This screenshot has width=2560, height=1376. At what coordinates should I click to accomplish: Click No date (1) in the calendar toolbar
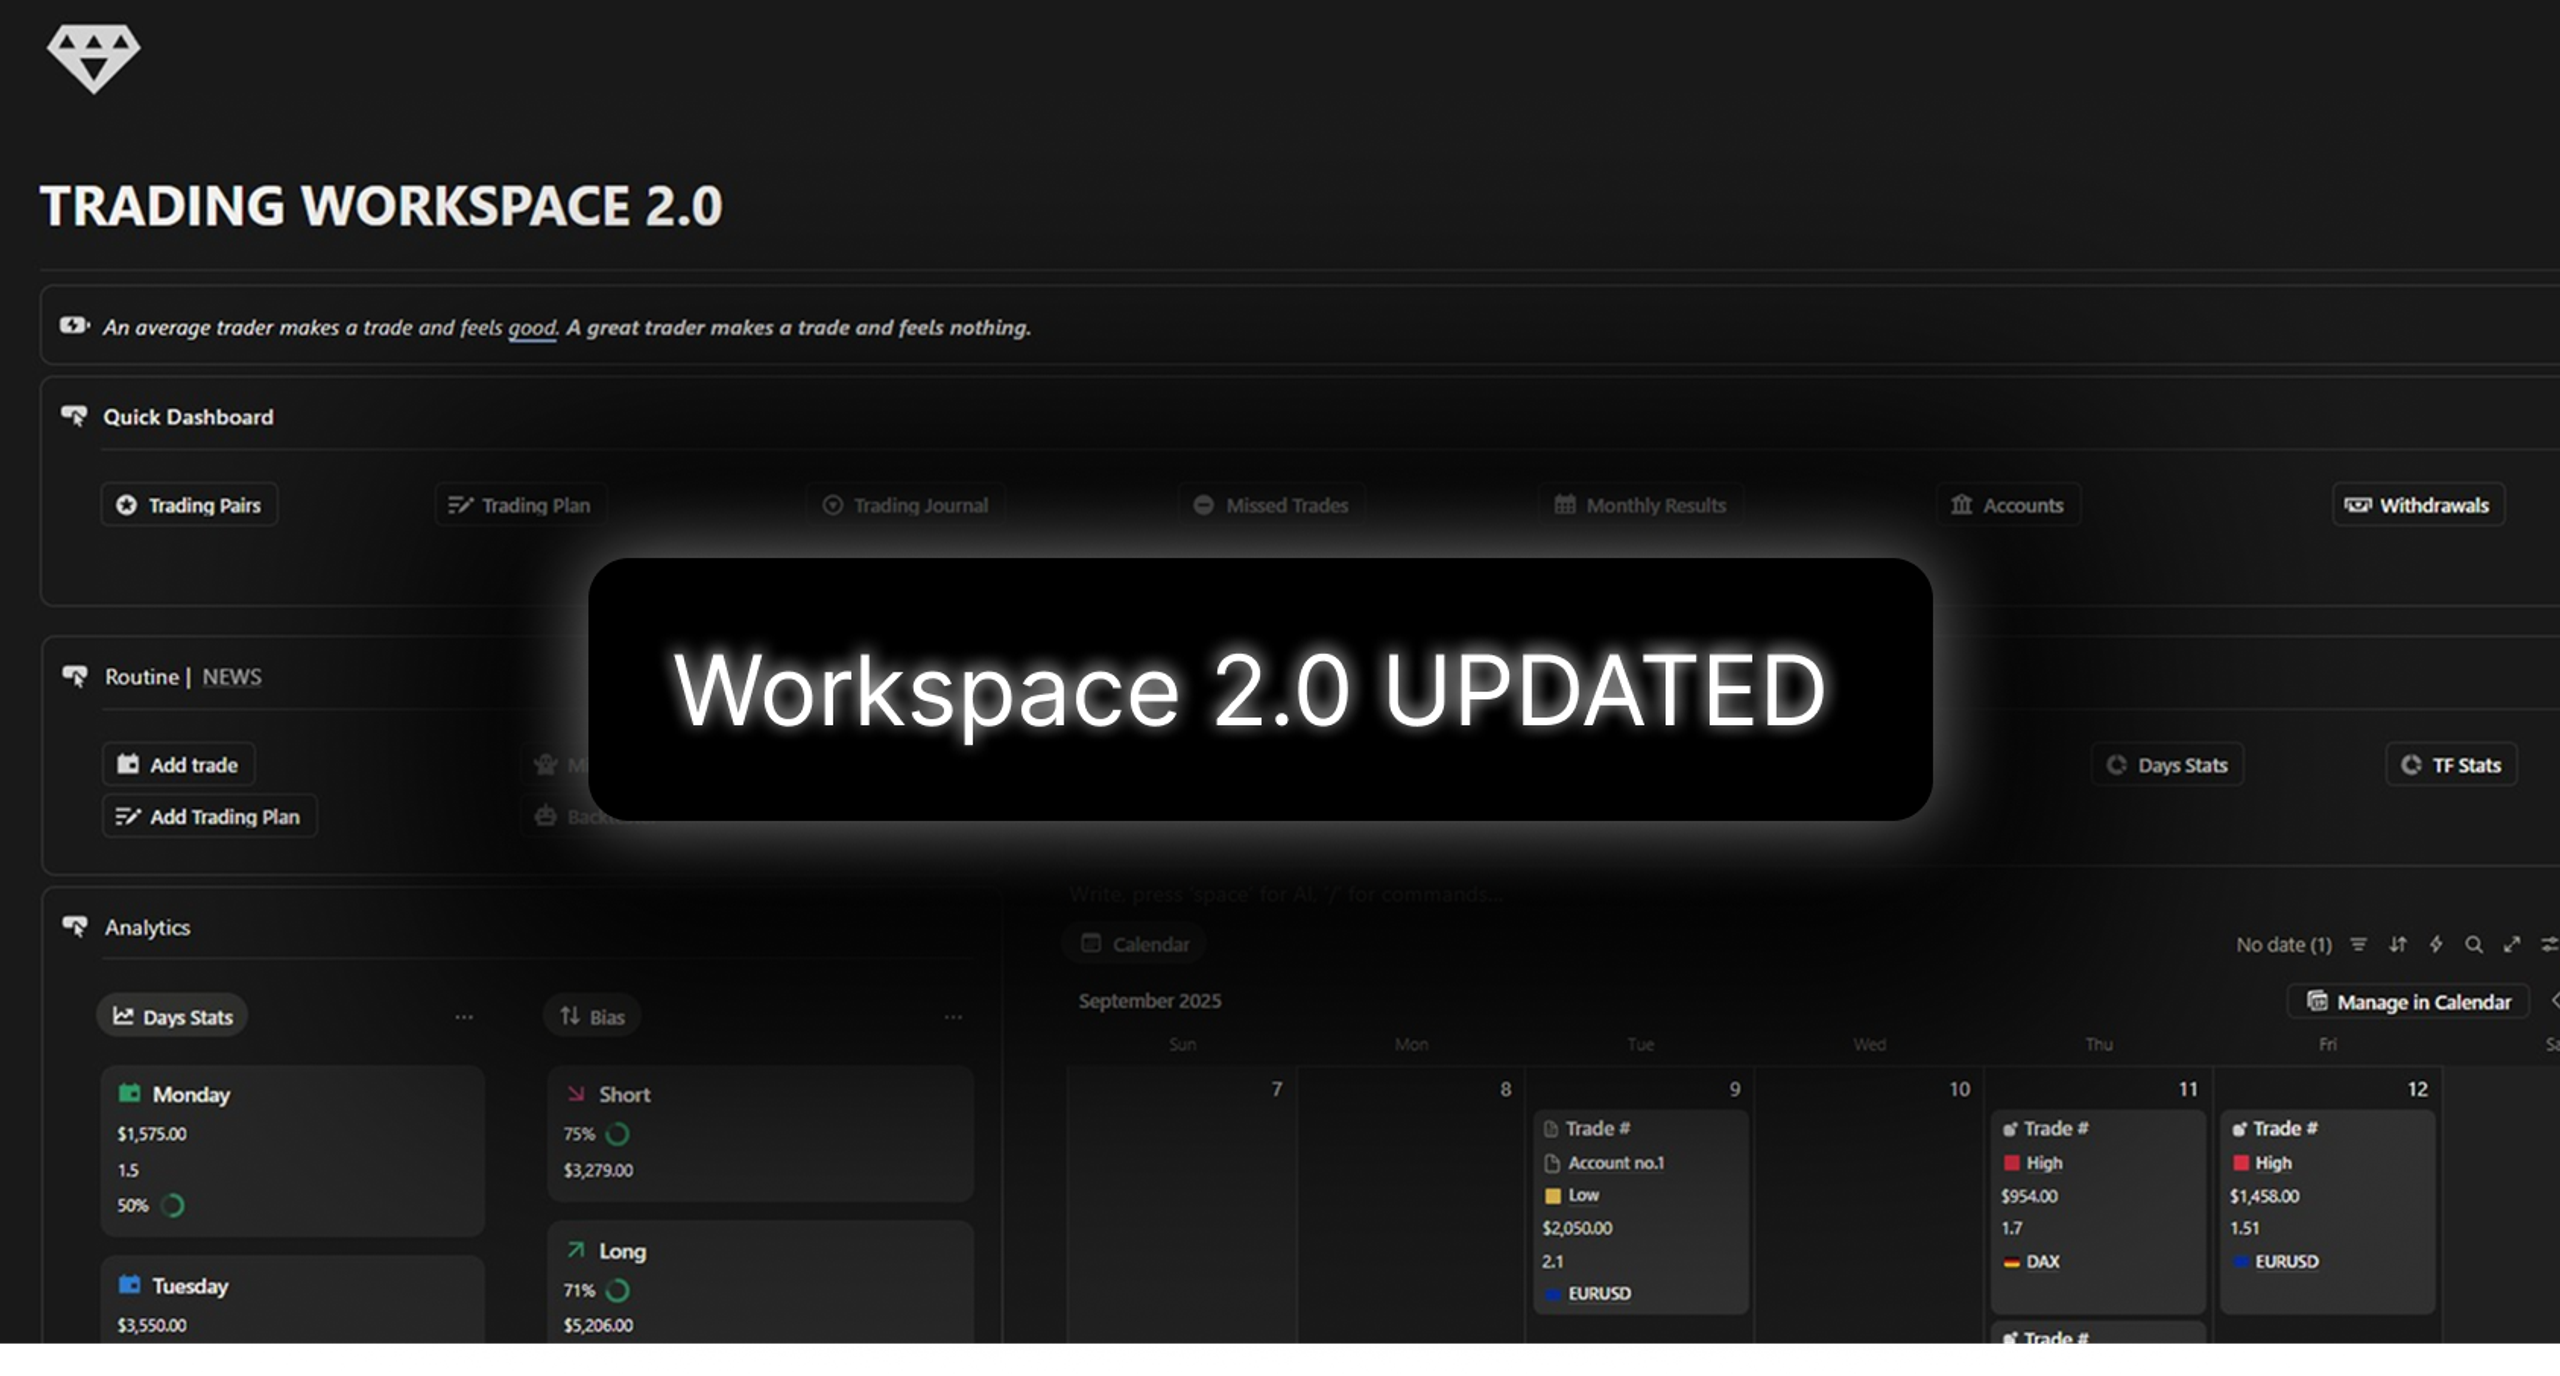click(2284, 945)
